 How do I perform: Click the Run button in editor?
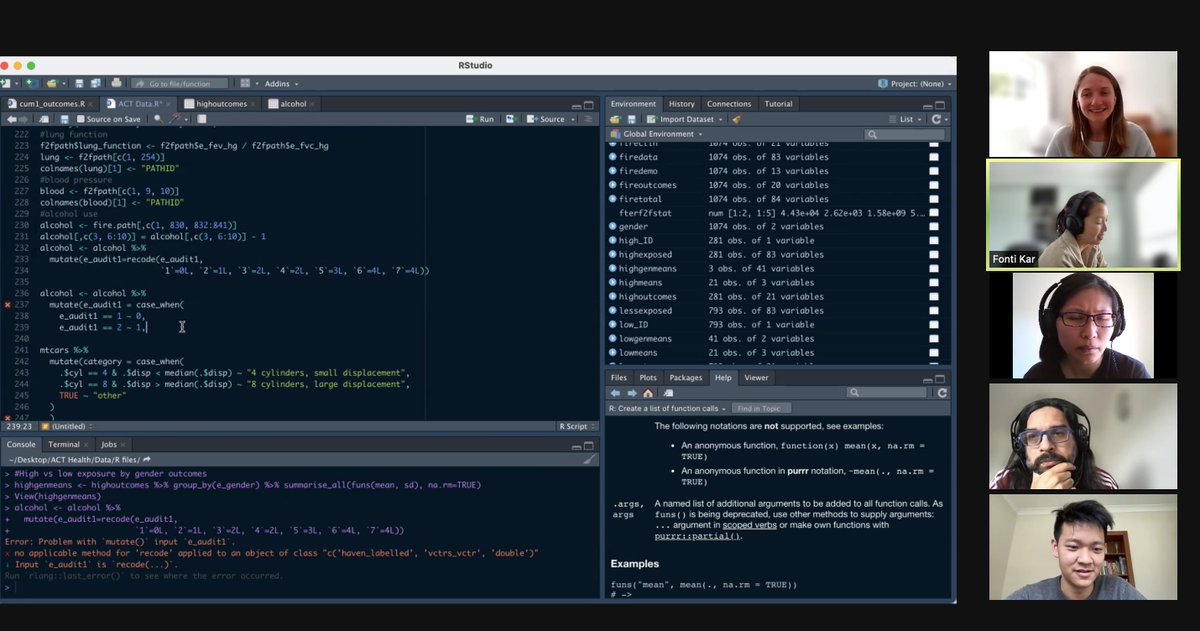point(479,119)
